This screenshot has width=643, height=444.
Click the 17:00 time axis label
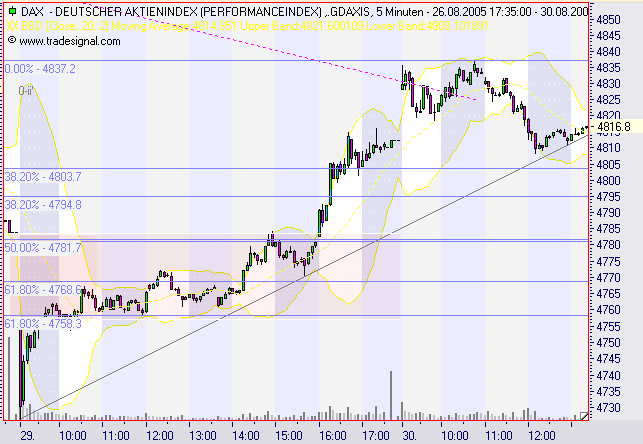click(x=376, y=435)
